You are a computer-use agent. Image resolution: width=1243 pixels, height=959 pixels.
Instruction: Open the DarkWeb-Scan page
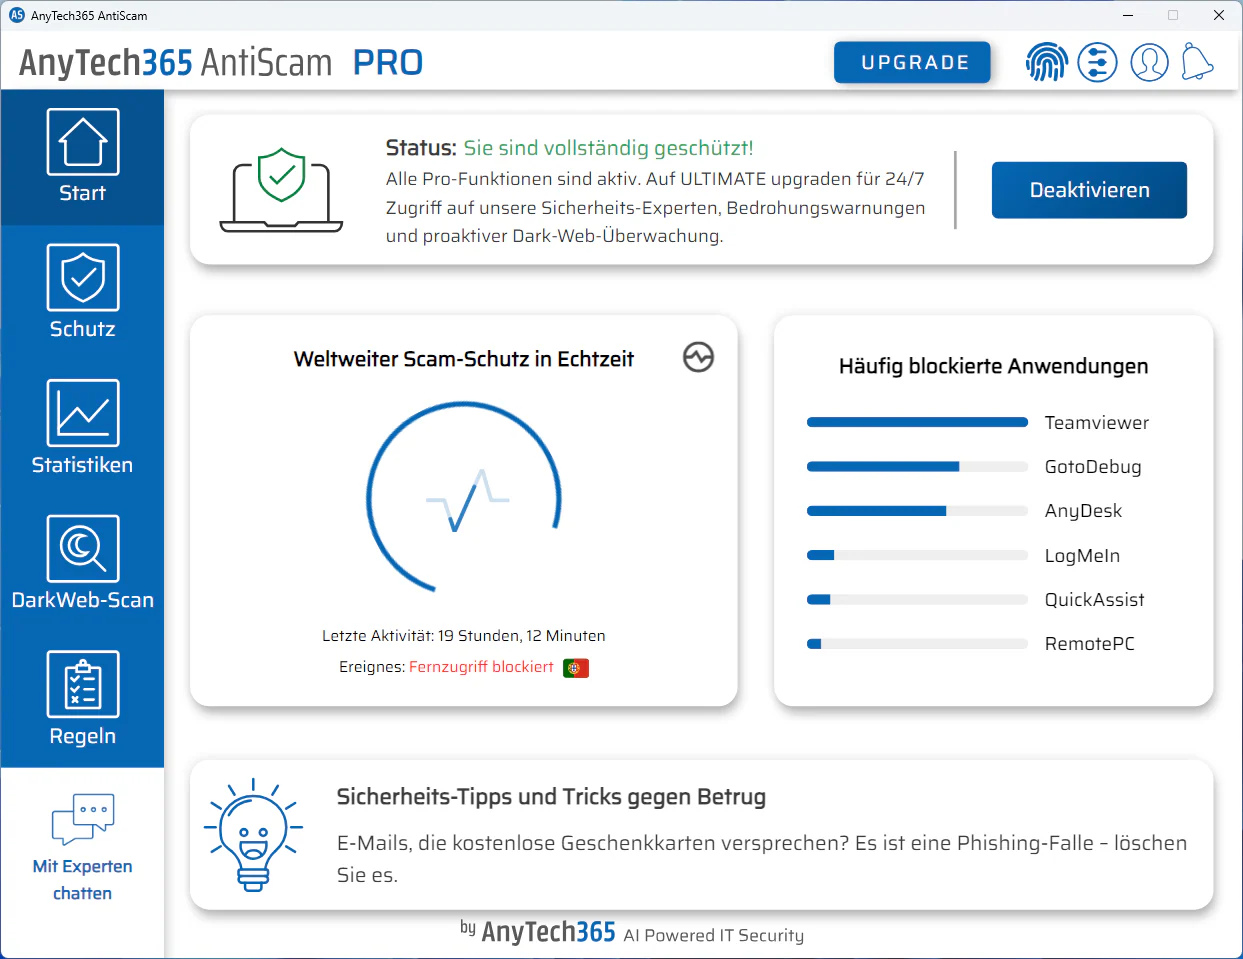82,563
